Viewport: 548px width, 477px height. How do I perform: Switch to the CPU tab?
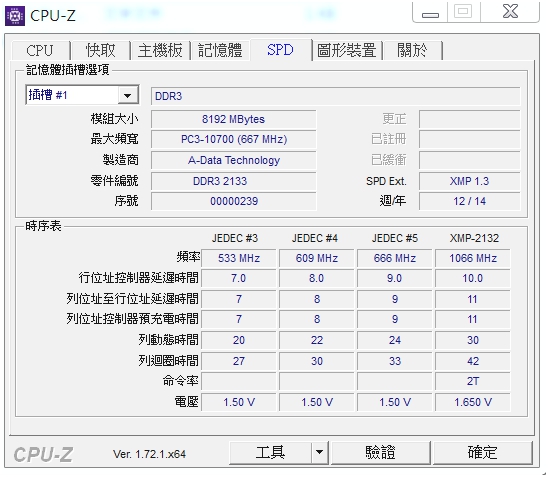pyautogui.click(x=39, y=50)
